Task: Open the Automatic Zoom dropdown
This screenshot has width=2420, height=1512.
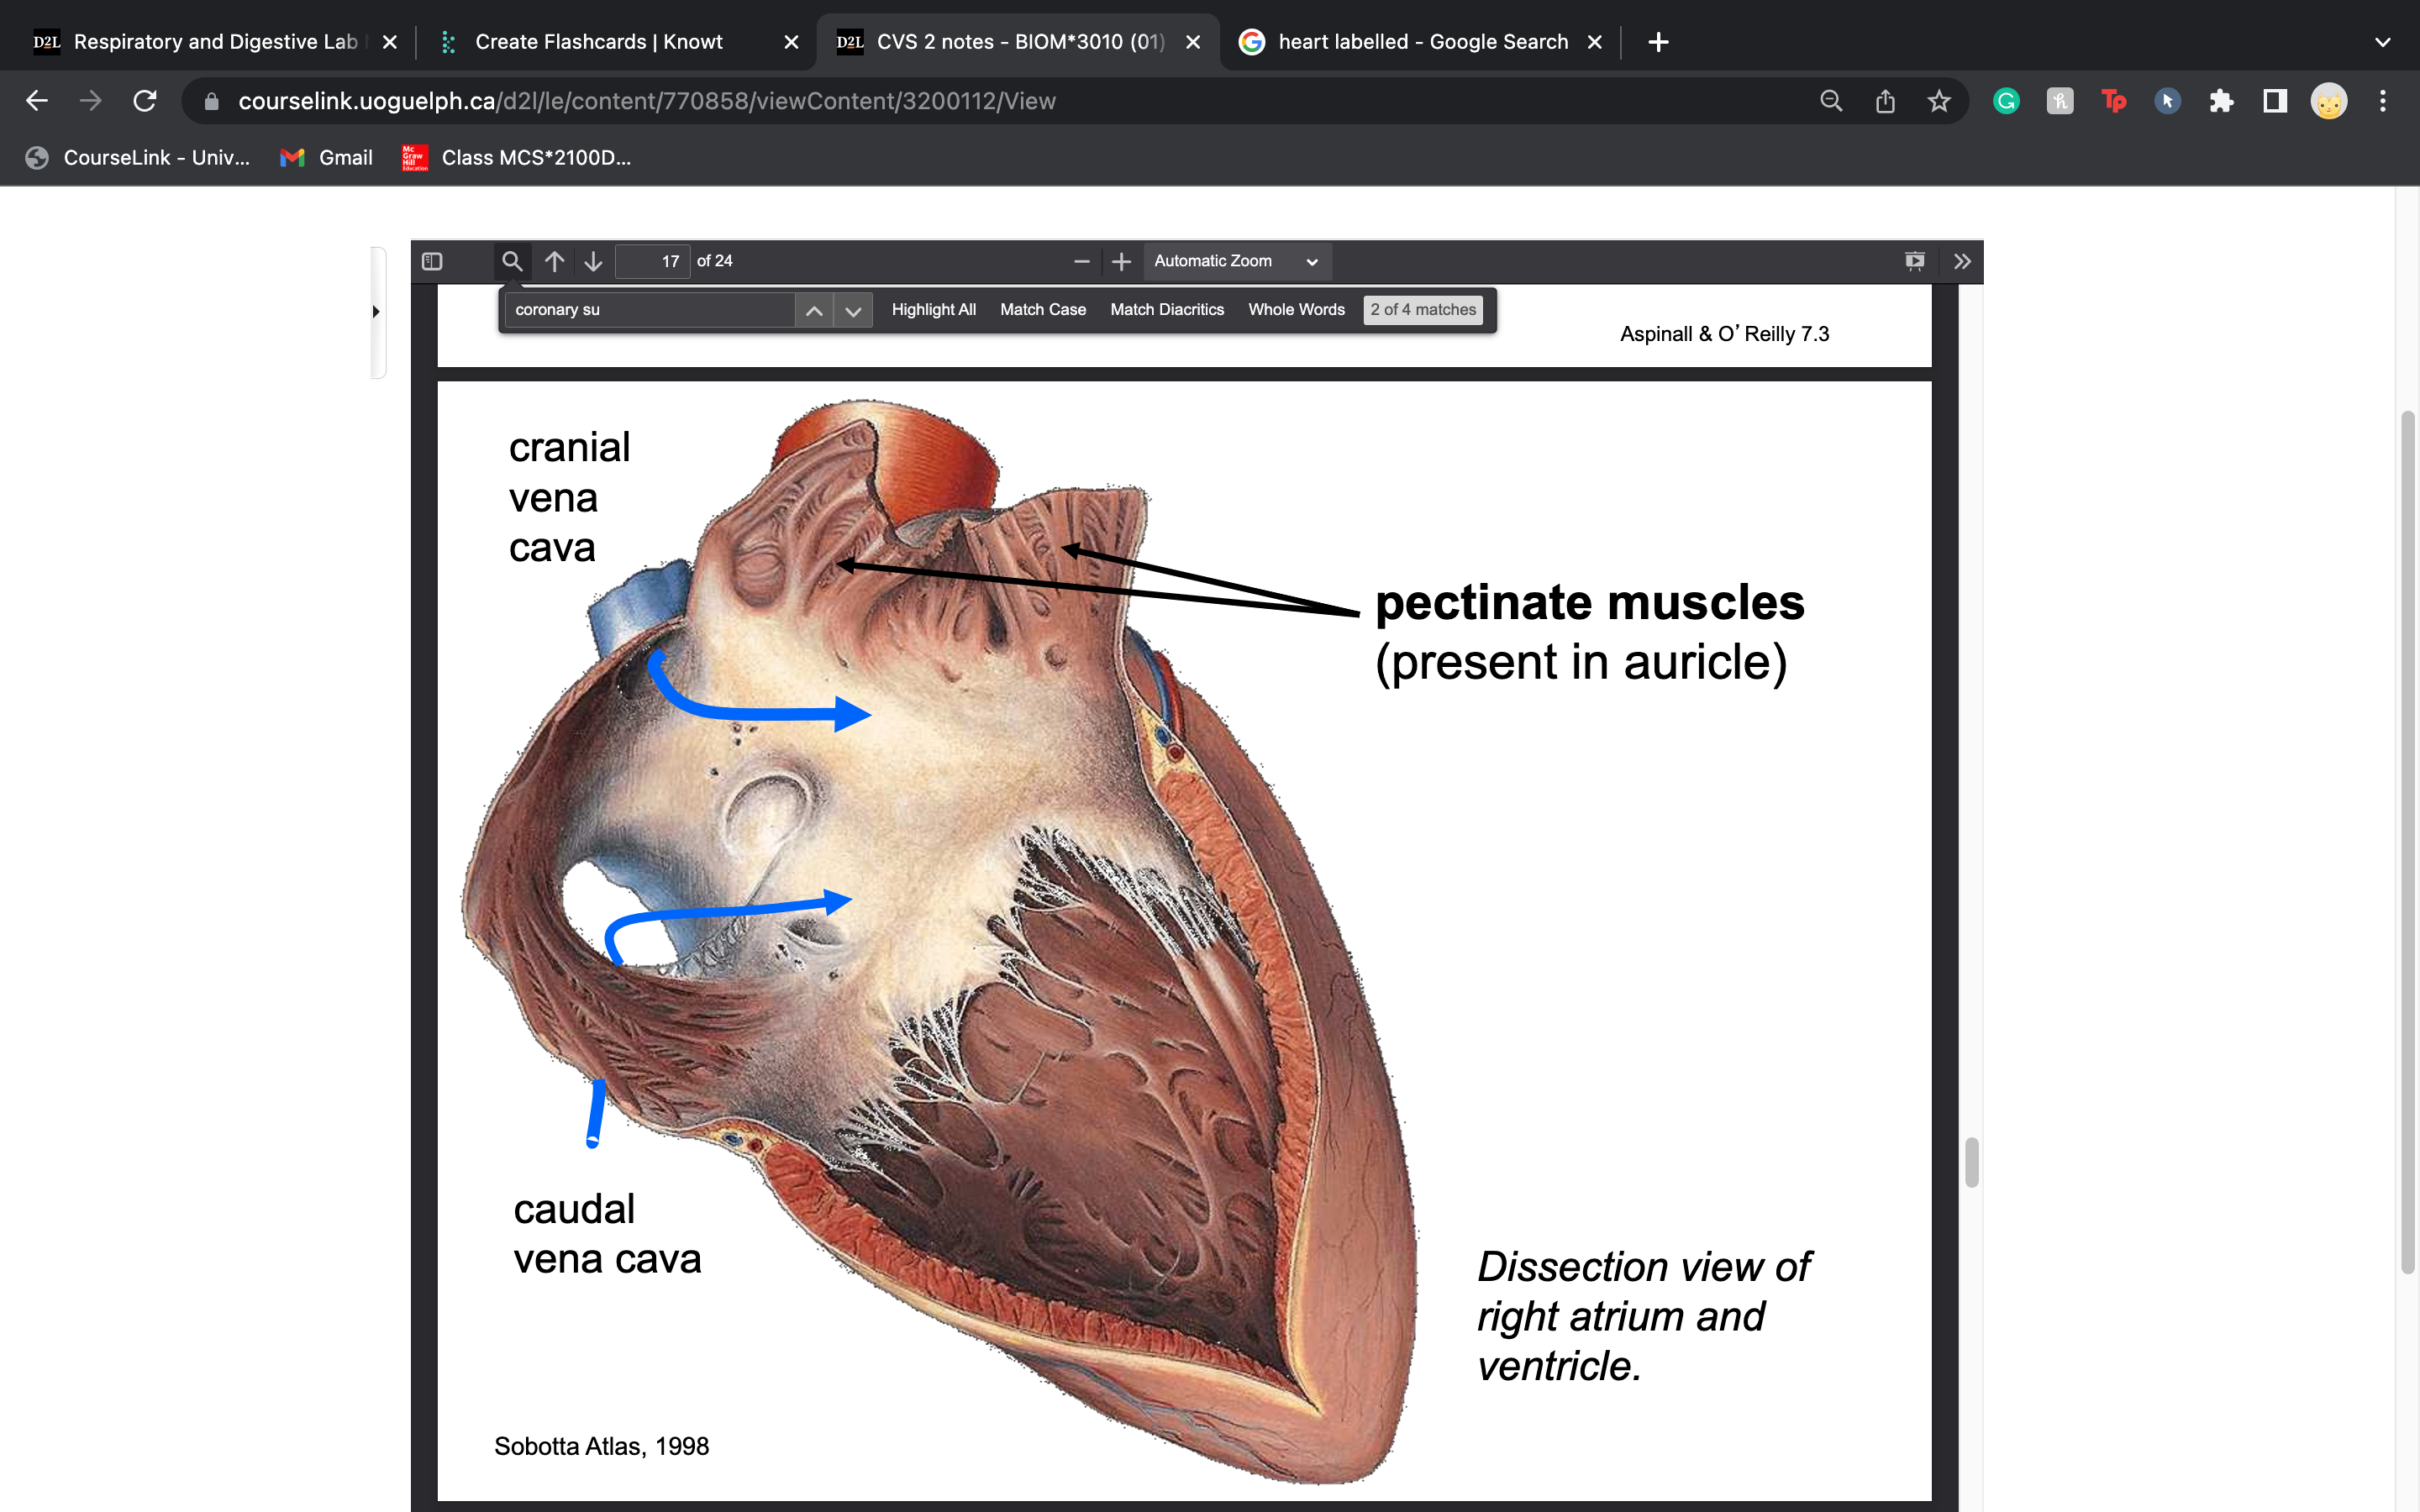Action: click(1237, 261)
